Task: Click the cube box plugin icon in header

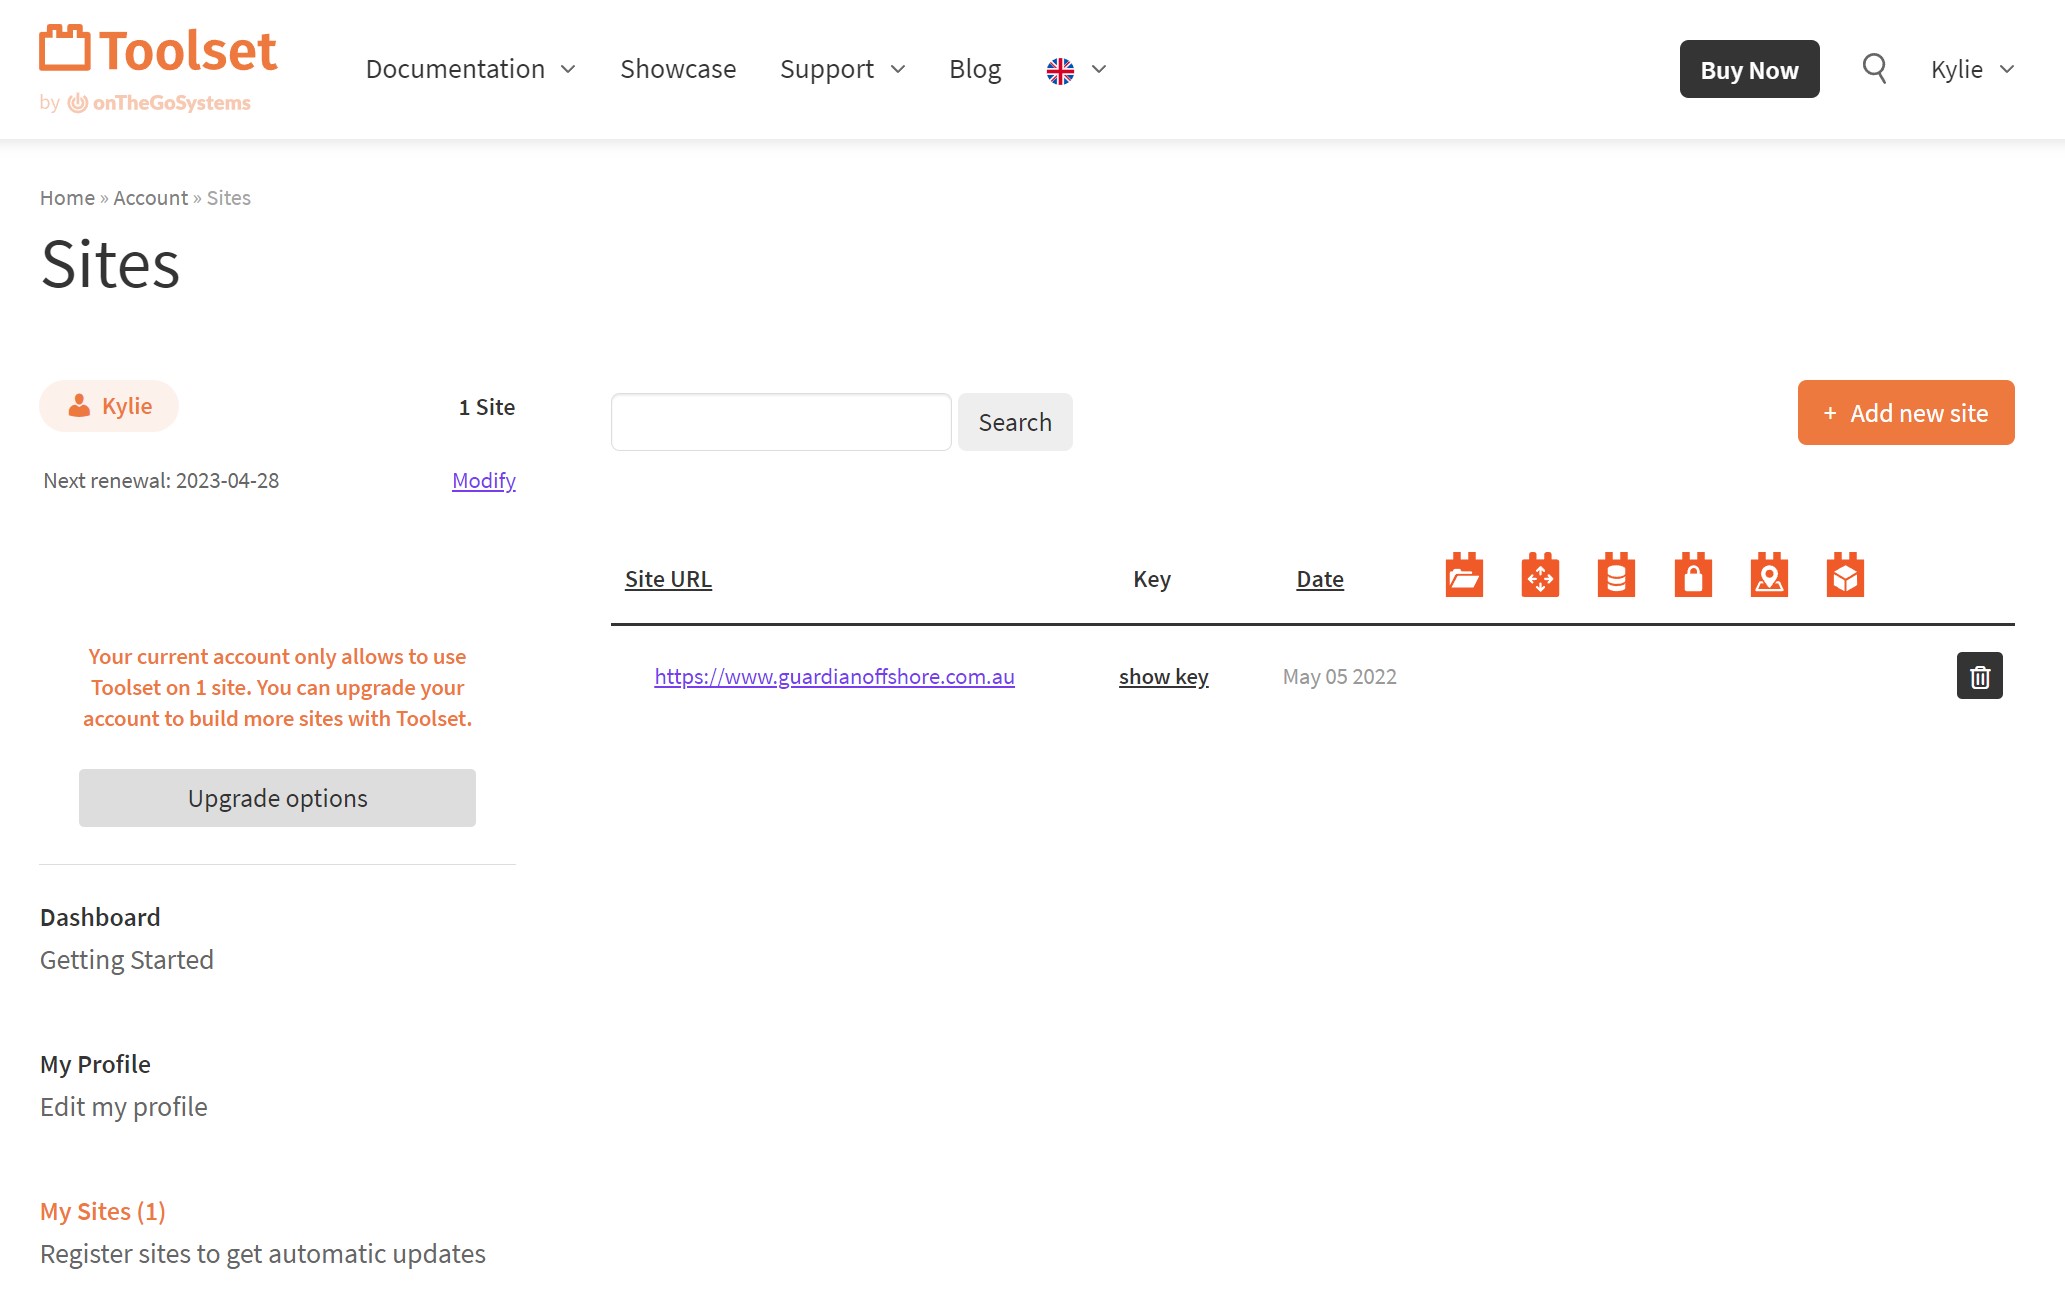Action: (1845, 575)
